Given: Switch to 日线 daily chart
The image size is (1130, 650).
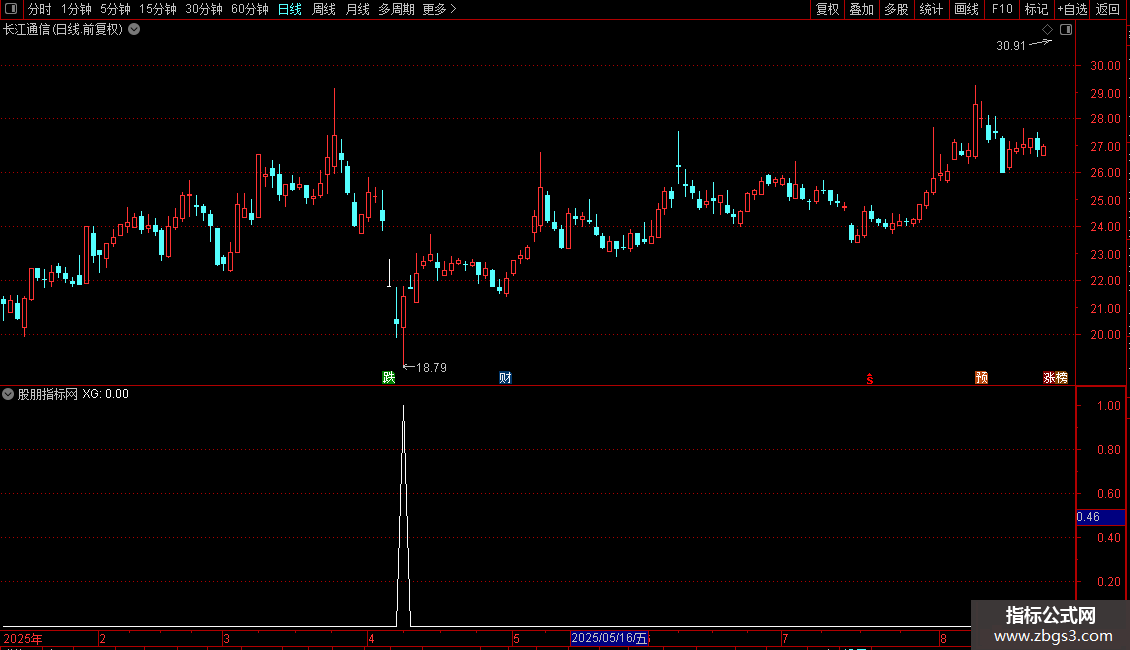Looking at the screenshot, I should tap(290, 9).
